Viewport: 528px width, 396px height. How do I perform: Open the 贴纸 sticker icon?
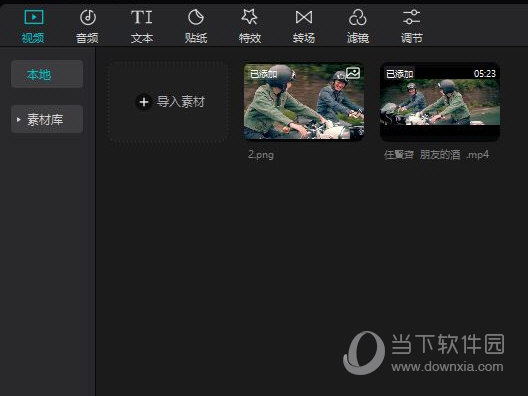[x=196, y=17]
